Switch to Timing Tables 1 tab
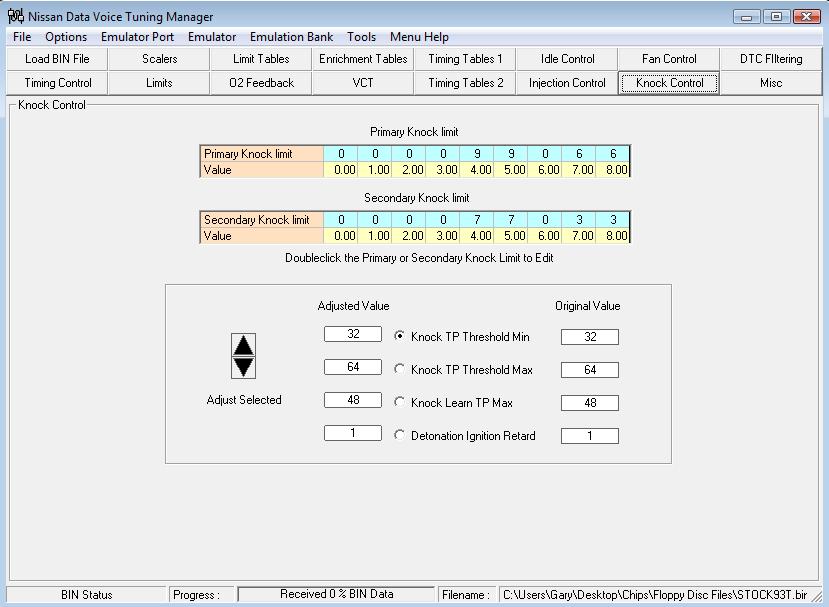Image resolution: width=829 pixels, height=607 pixels. coord(465,59)
